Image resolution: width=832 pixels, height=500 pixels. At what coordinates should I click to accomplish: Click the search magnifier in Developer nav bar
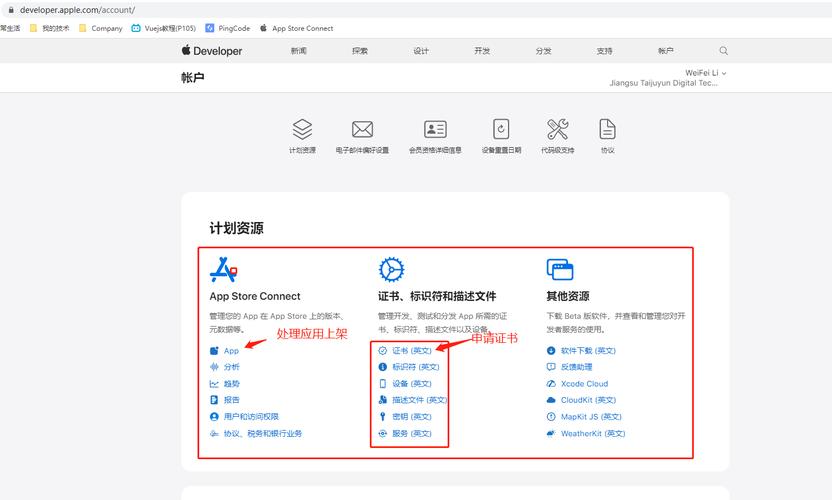pos(723,51)
